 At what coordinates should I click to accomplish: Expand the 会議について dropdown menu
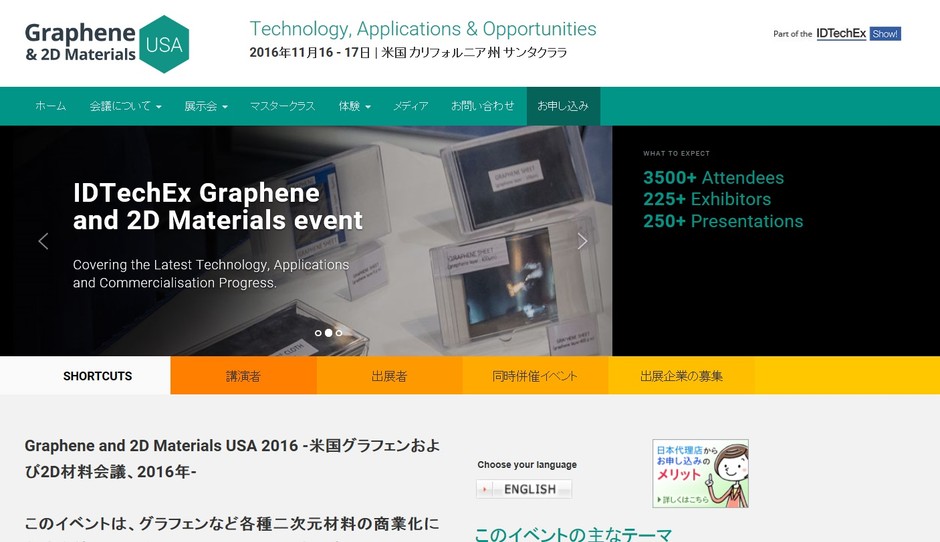[x=125, y=106]
